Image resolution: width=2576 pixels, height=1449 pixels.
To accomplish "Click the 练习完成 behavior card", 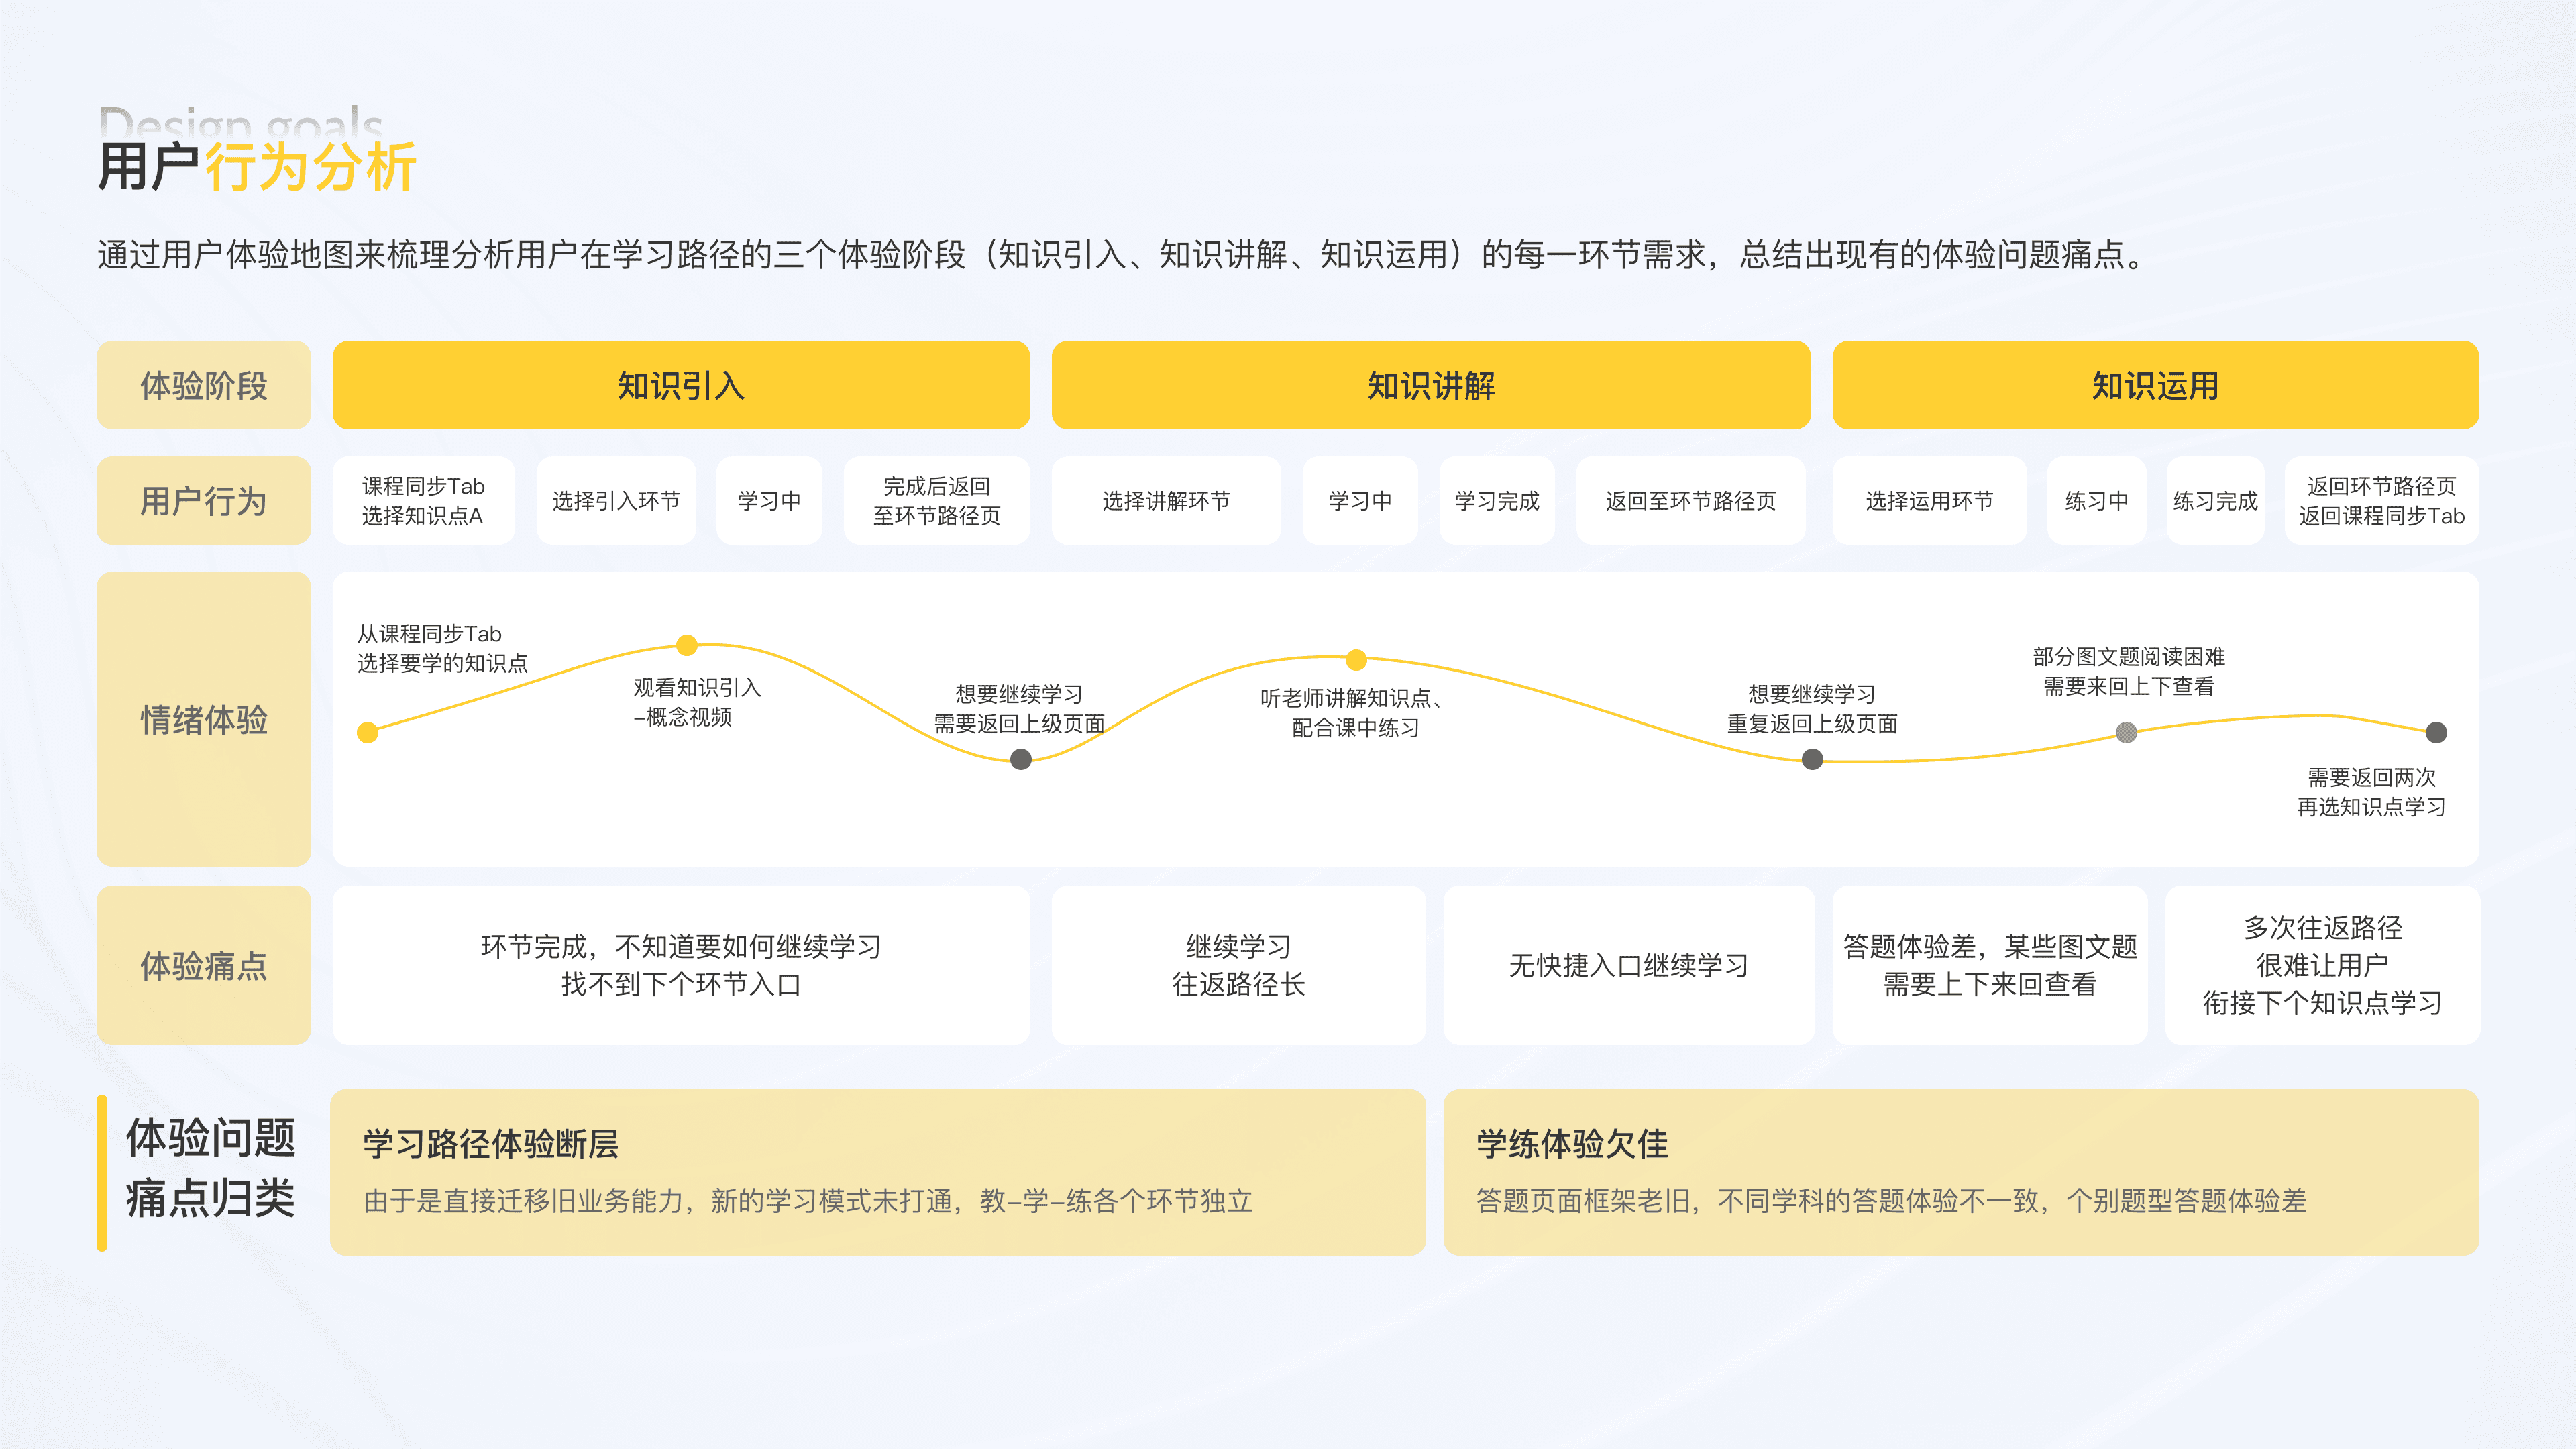I will [x=2215, y=500].
